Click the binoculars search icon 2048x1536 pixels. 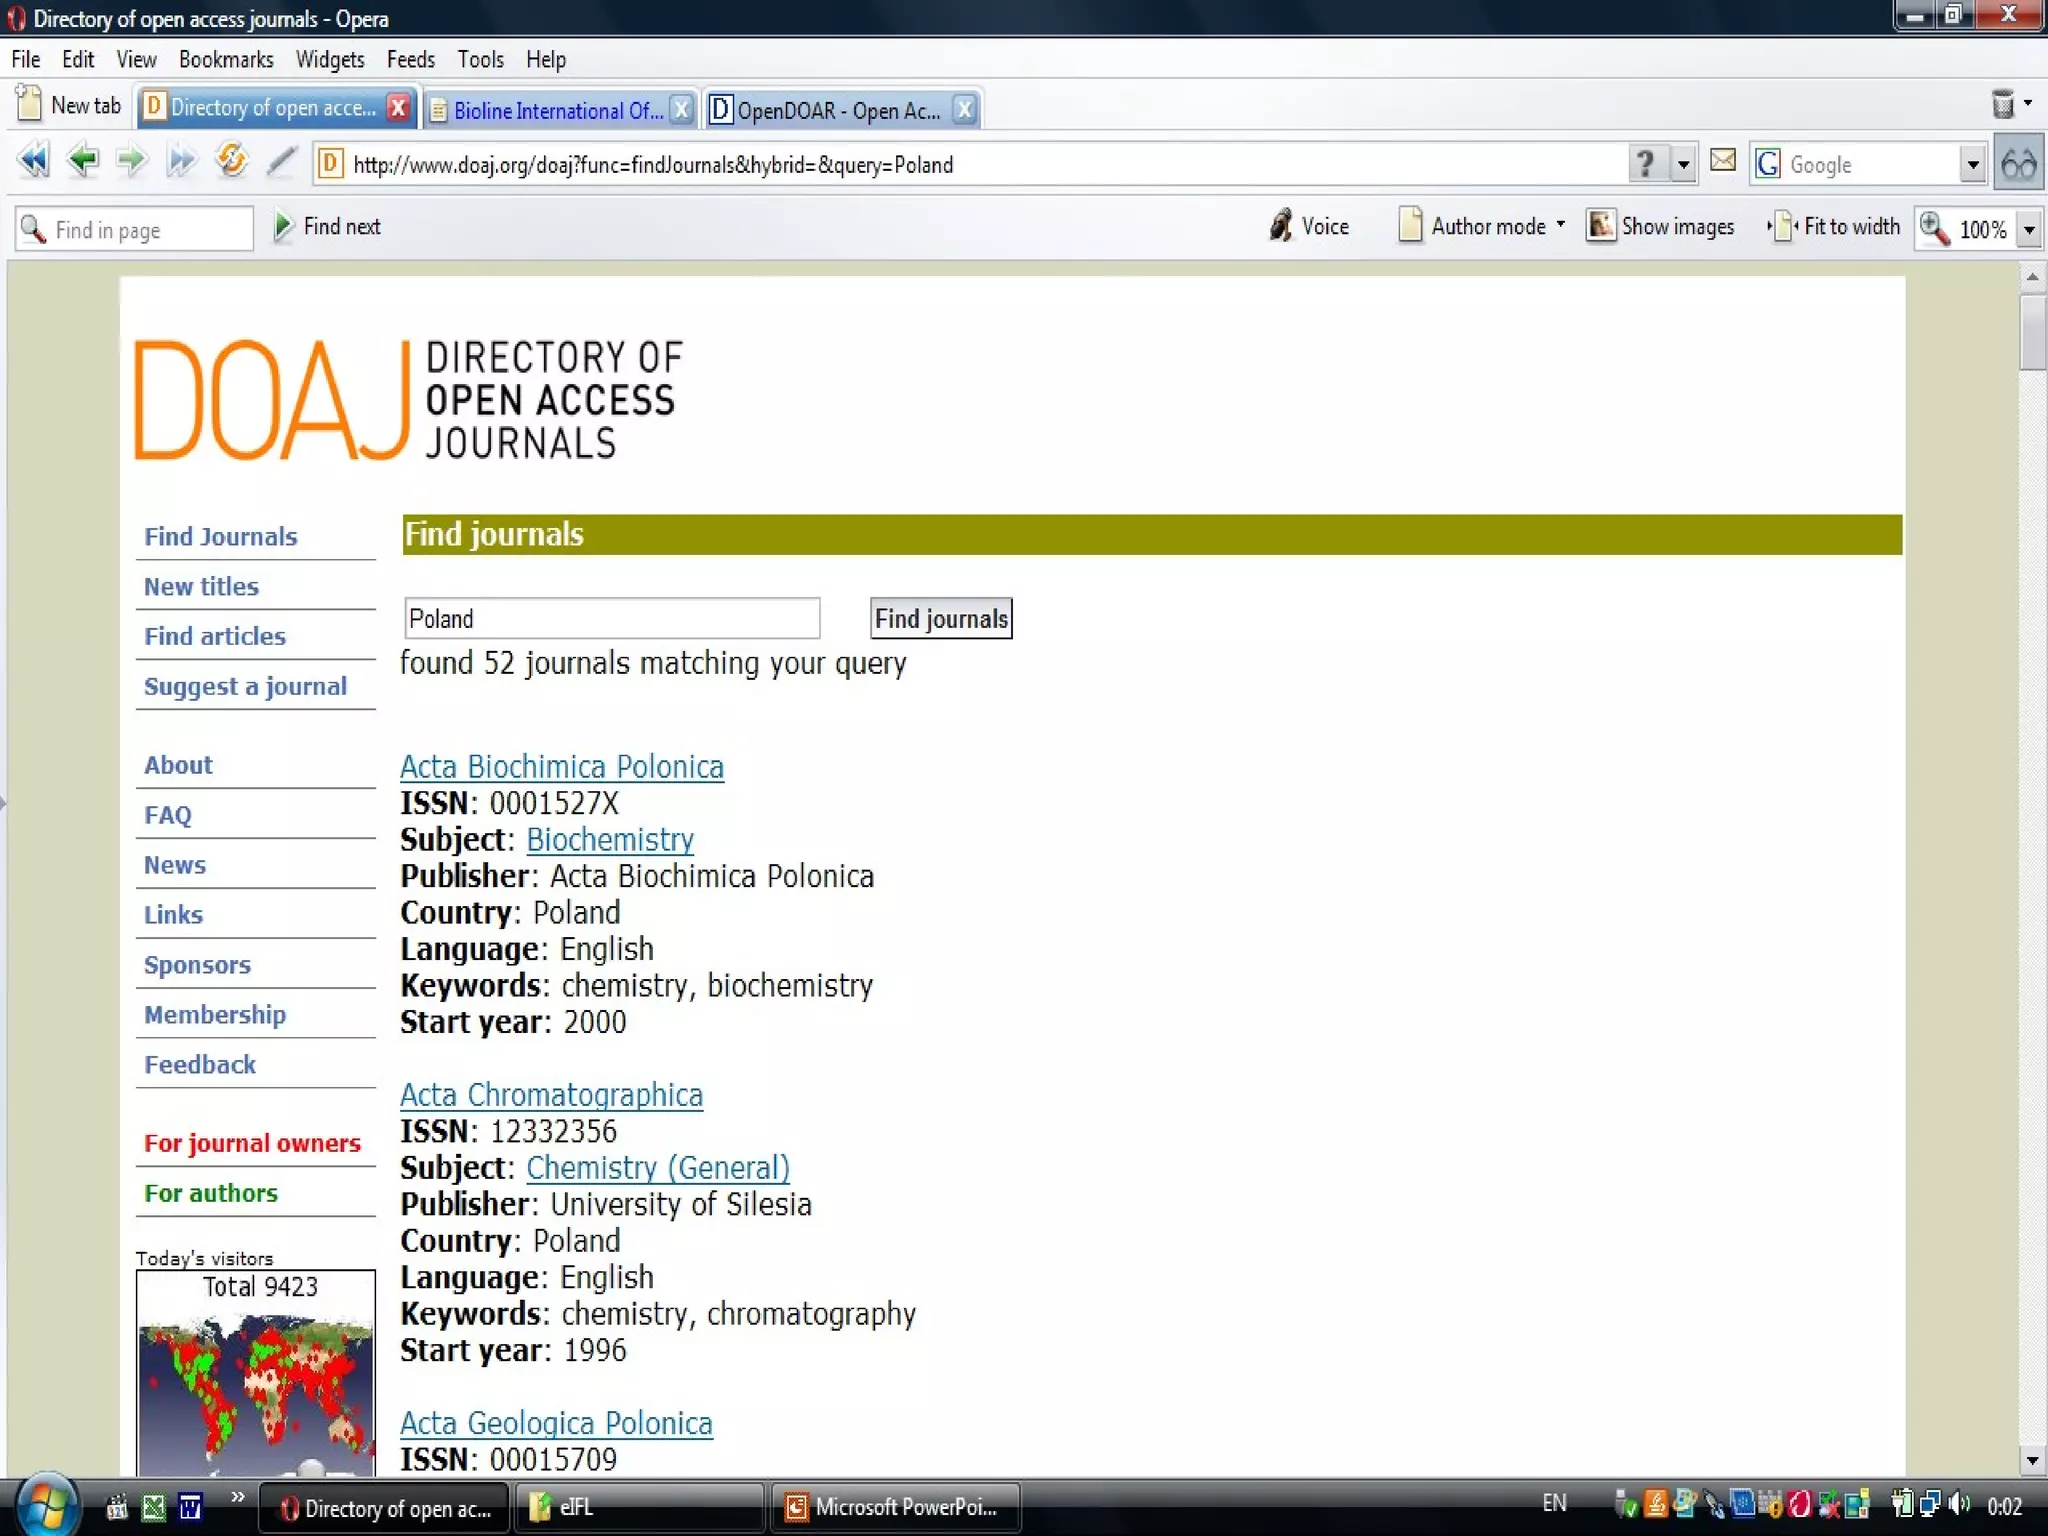[2019, 163]
